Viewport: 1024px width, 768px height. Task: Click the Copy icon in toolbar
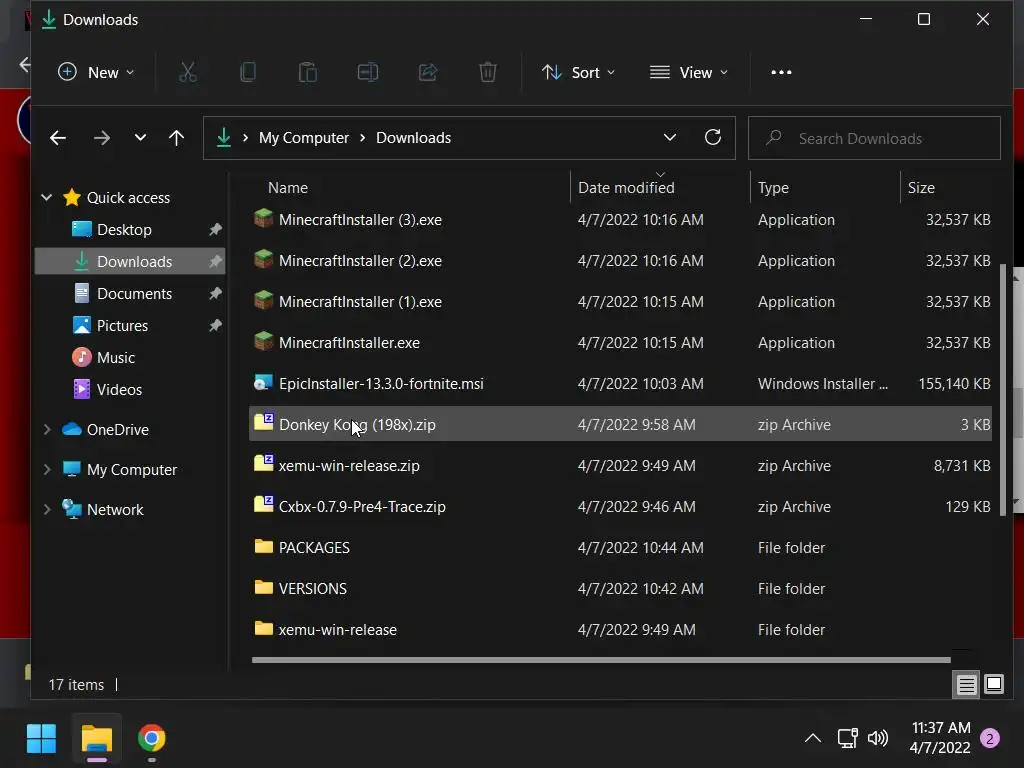(248, 72)
